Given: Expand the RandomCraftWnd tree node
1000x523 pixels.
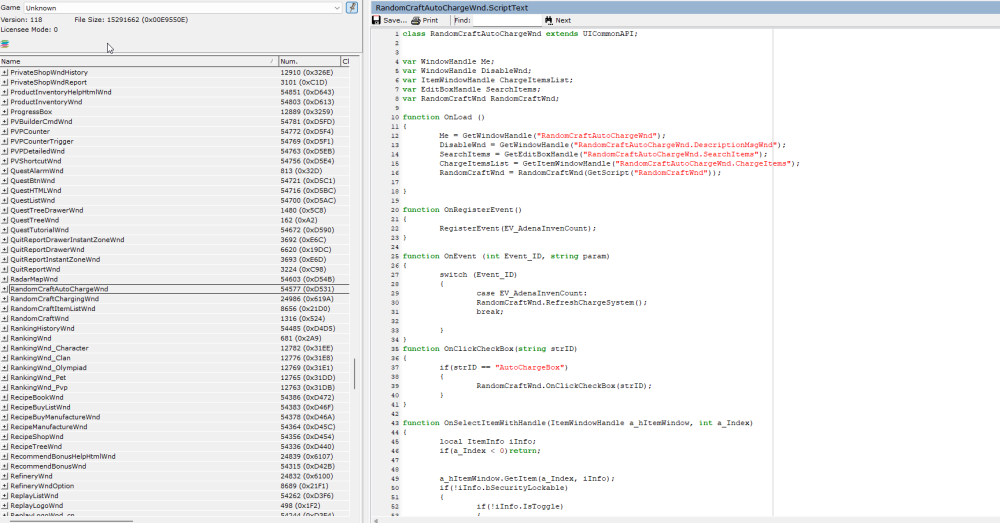Looking at the screenshot, I should coord(5,318).
